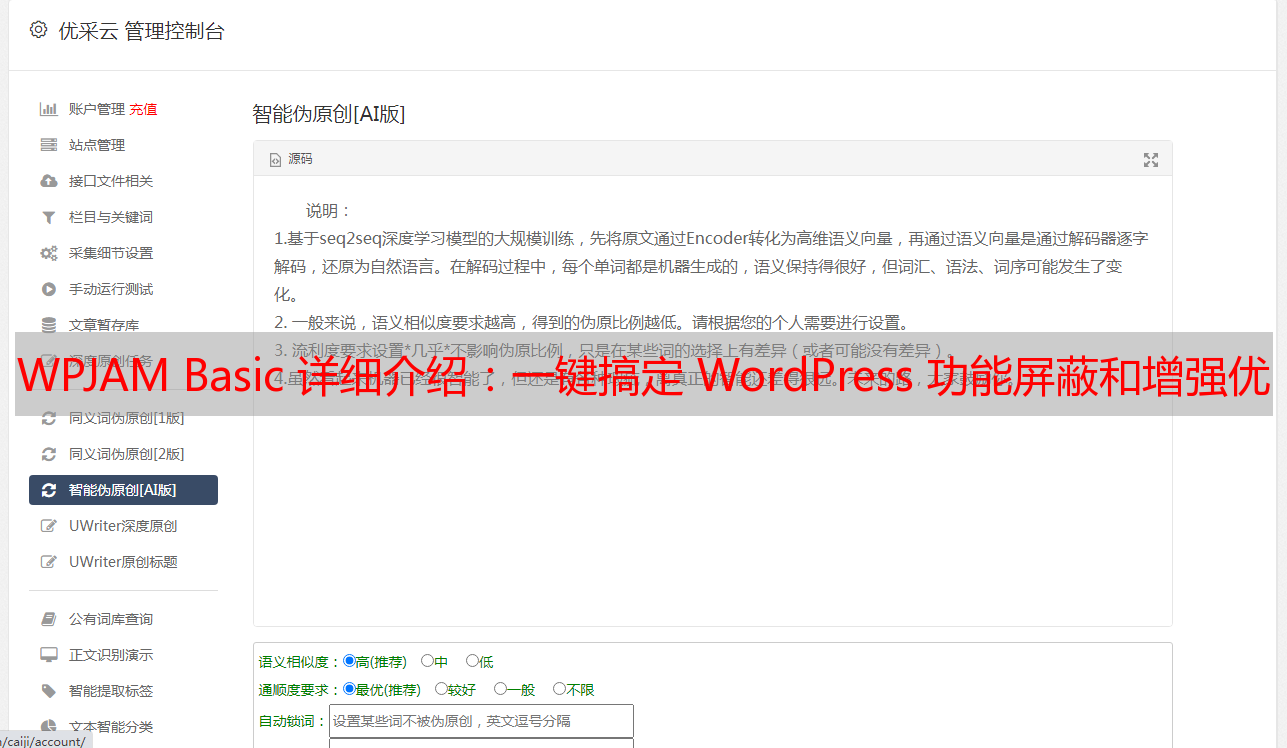Click the gear icon beside 优采云 管理控制台
Screen dimensions: 1287x748
tap(38, 30)
